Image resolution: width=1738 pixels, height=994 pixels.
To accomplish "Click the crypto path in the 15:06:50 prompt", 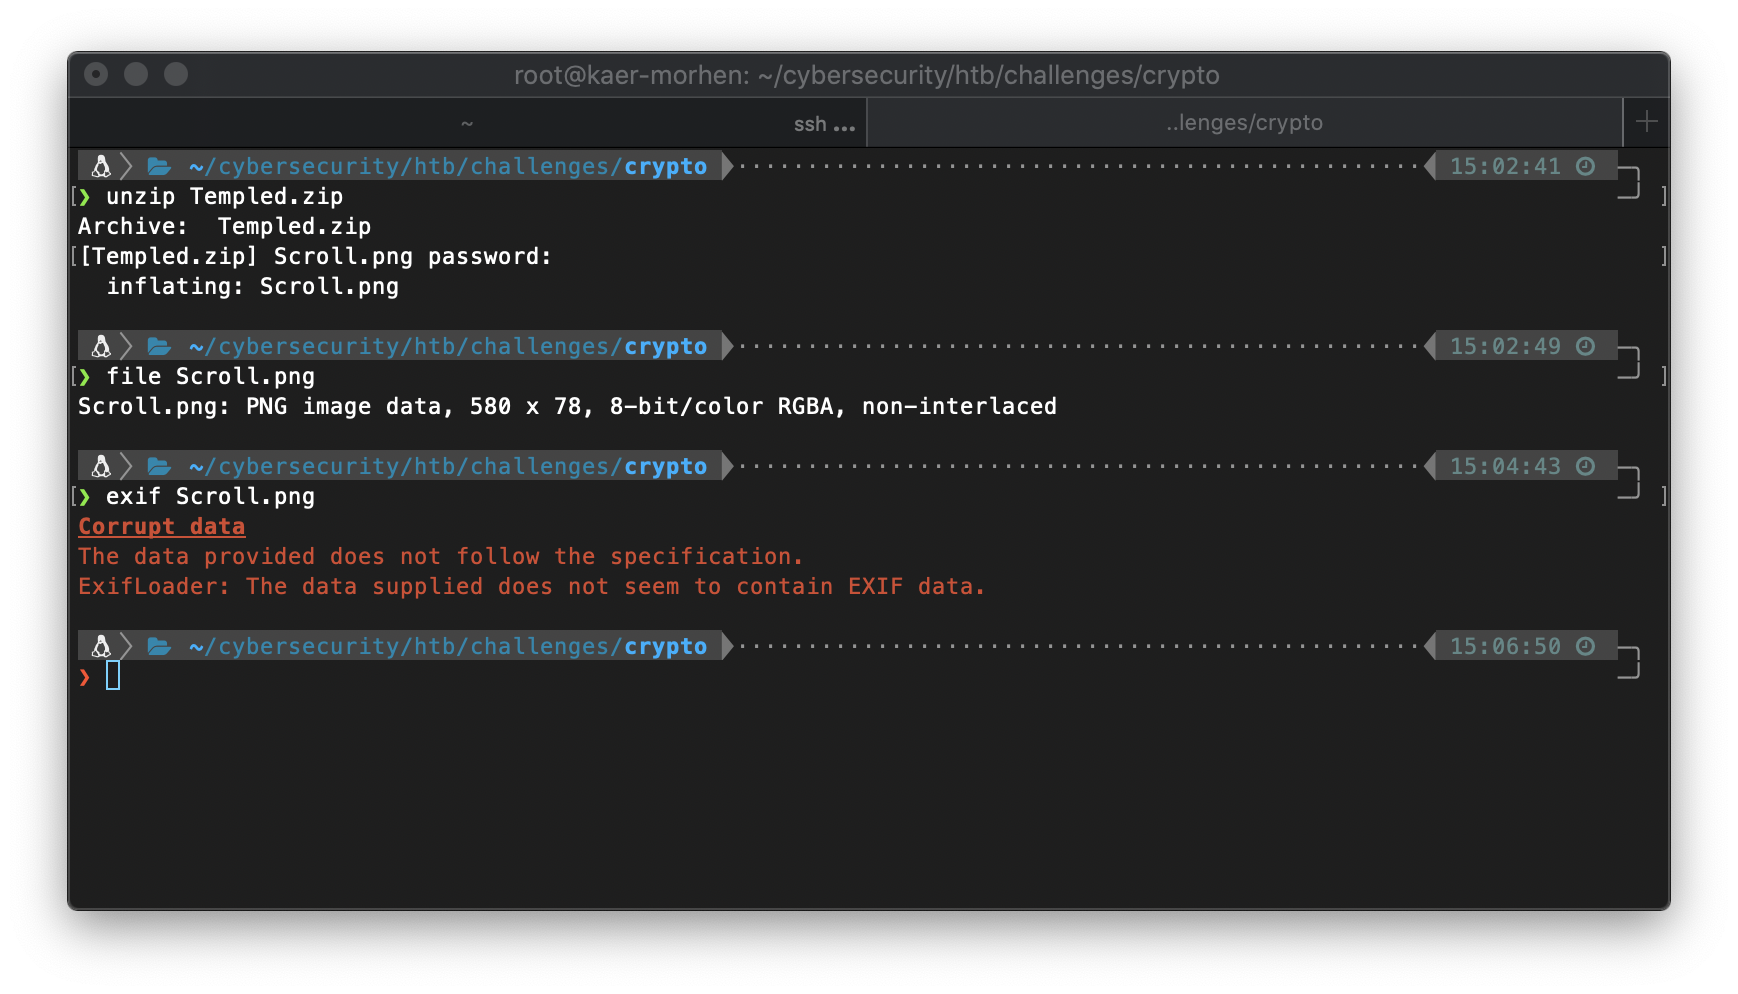I will tap(448, 646).
